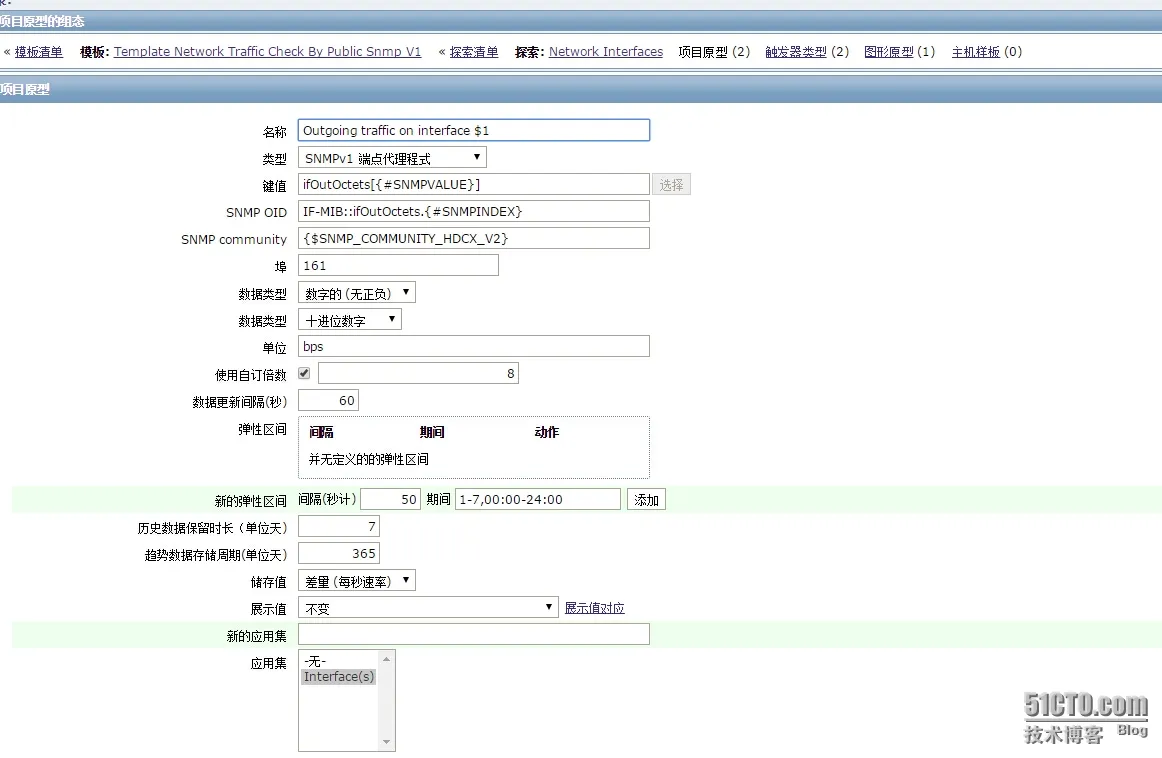Select Interface(s) in the 应用集 list

[339, 676]
